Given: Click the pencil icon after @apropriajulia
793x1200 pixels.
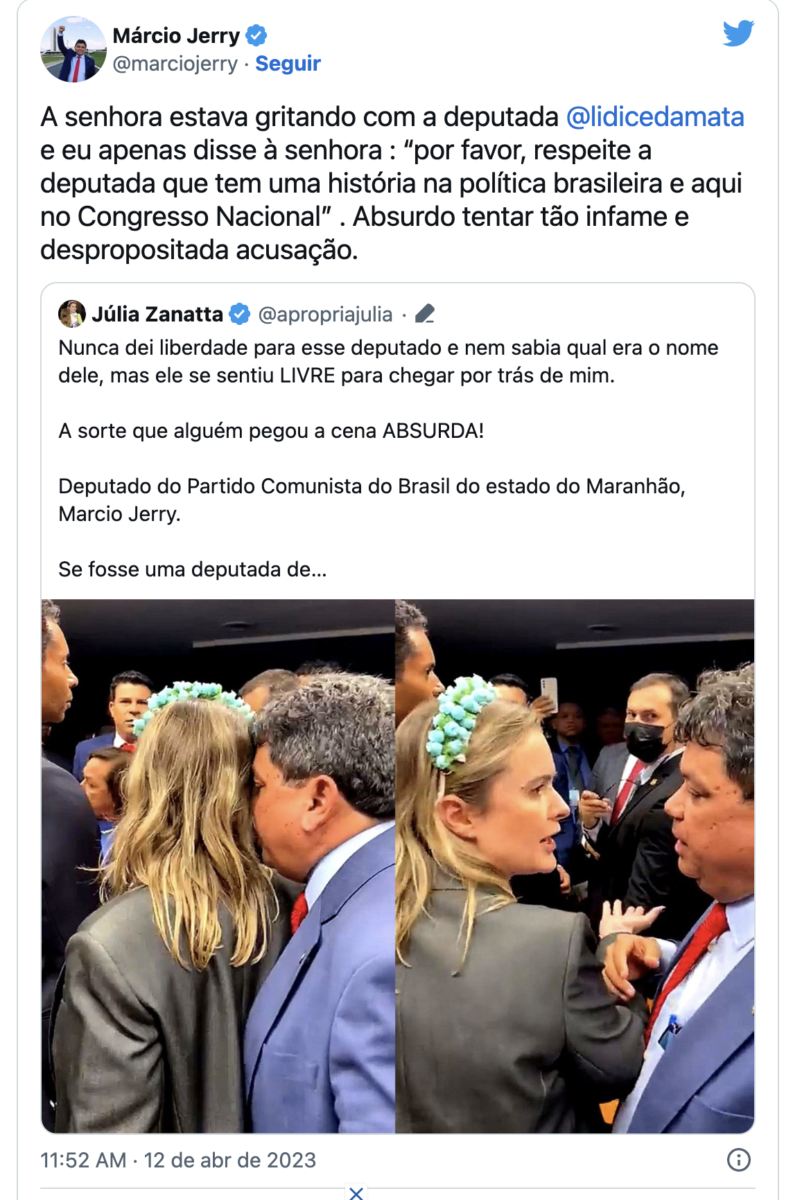Looking at the screenshot, I should [424, 314].
